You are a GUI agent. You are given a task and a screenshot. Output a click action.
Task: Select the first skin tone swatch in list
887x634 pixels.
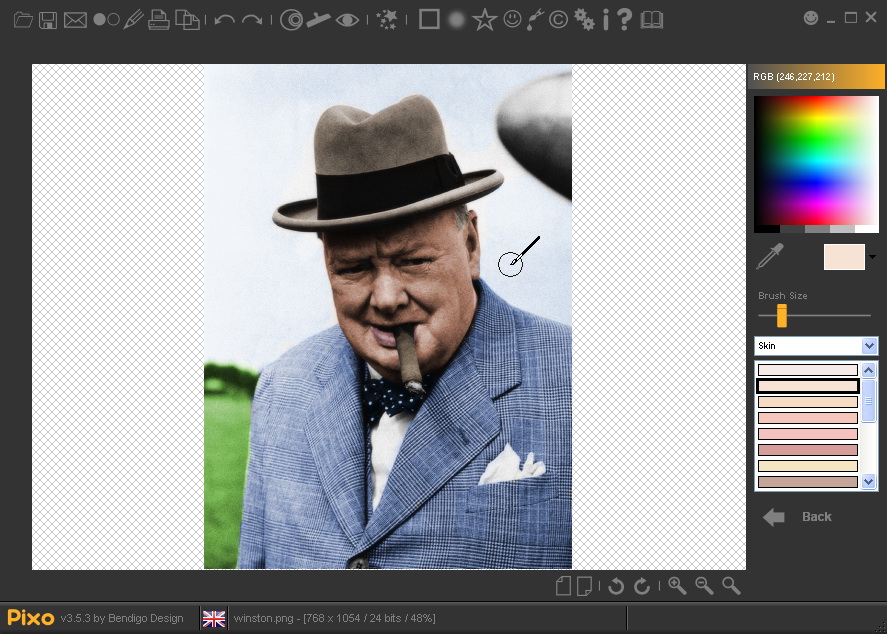point(808,370)
